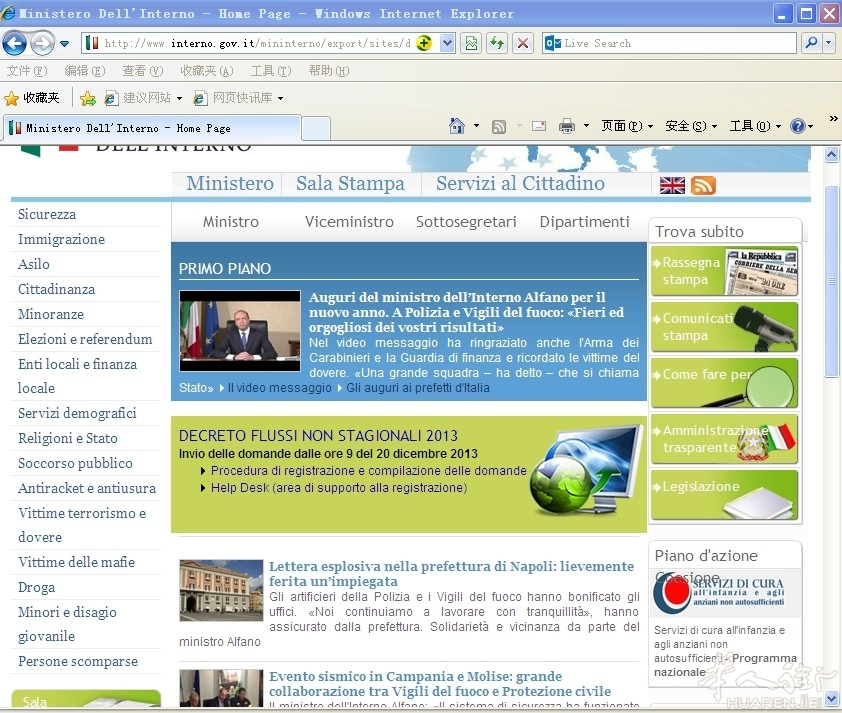Follow the Il video messaggio link

click(280, 388)
